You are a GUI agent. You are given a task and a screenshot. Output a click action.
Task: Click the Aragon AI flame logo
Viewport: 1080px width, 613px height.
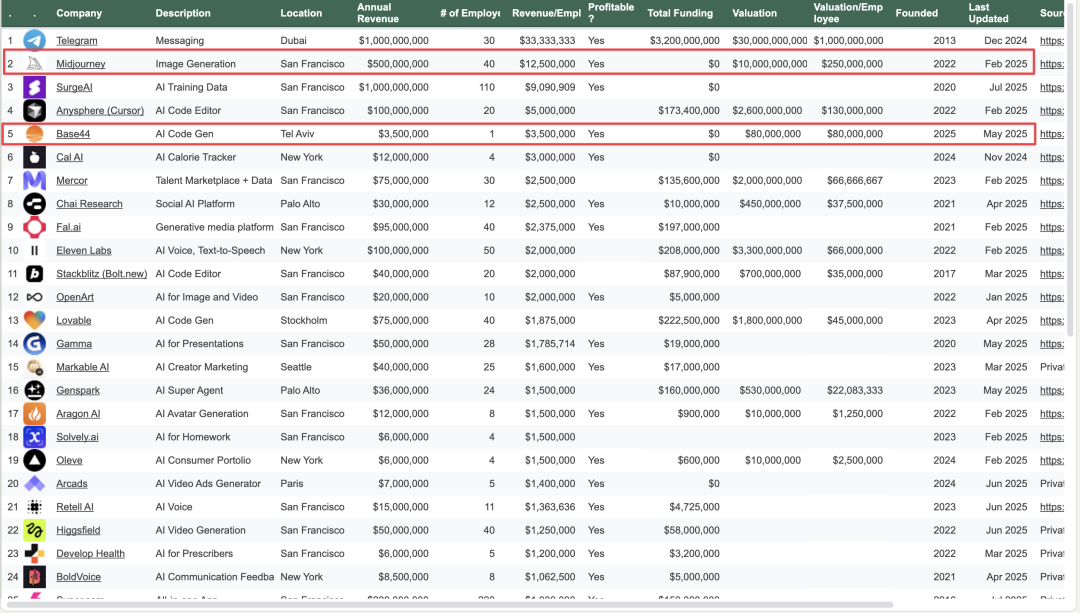pyautogui.click(x=34, y=414)
